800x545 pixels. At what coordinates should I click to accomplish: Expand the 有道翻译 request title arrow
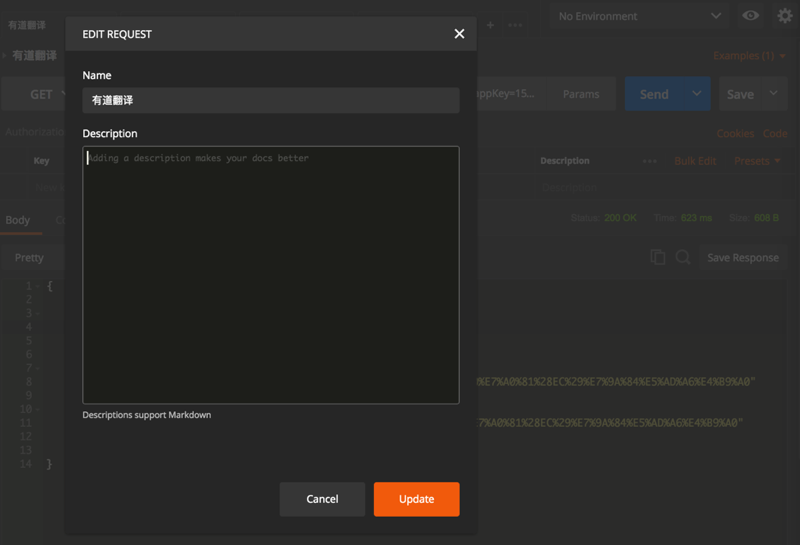(x=5, y=55)
